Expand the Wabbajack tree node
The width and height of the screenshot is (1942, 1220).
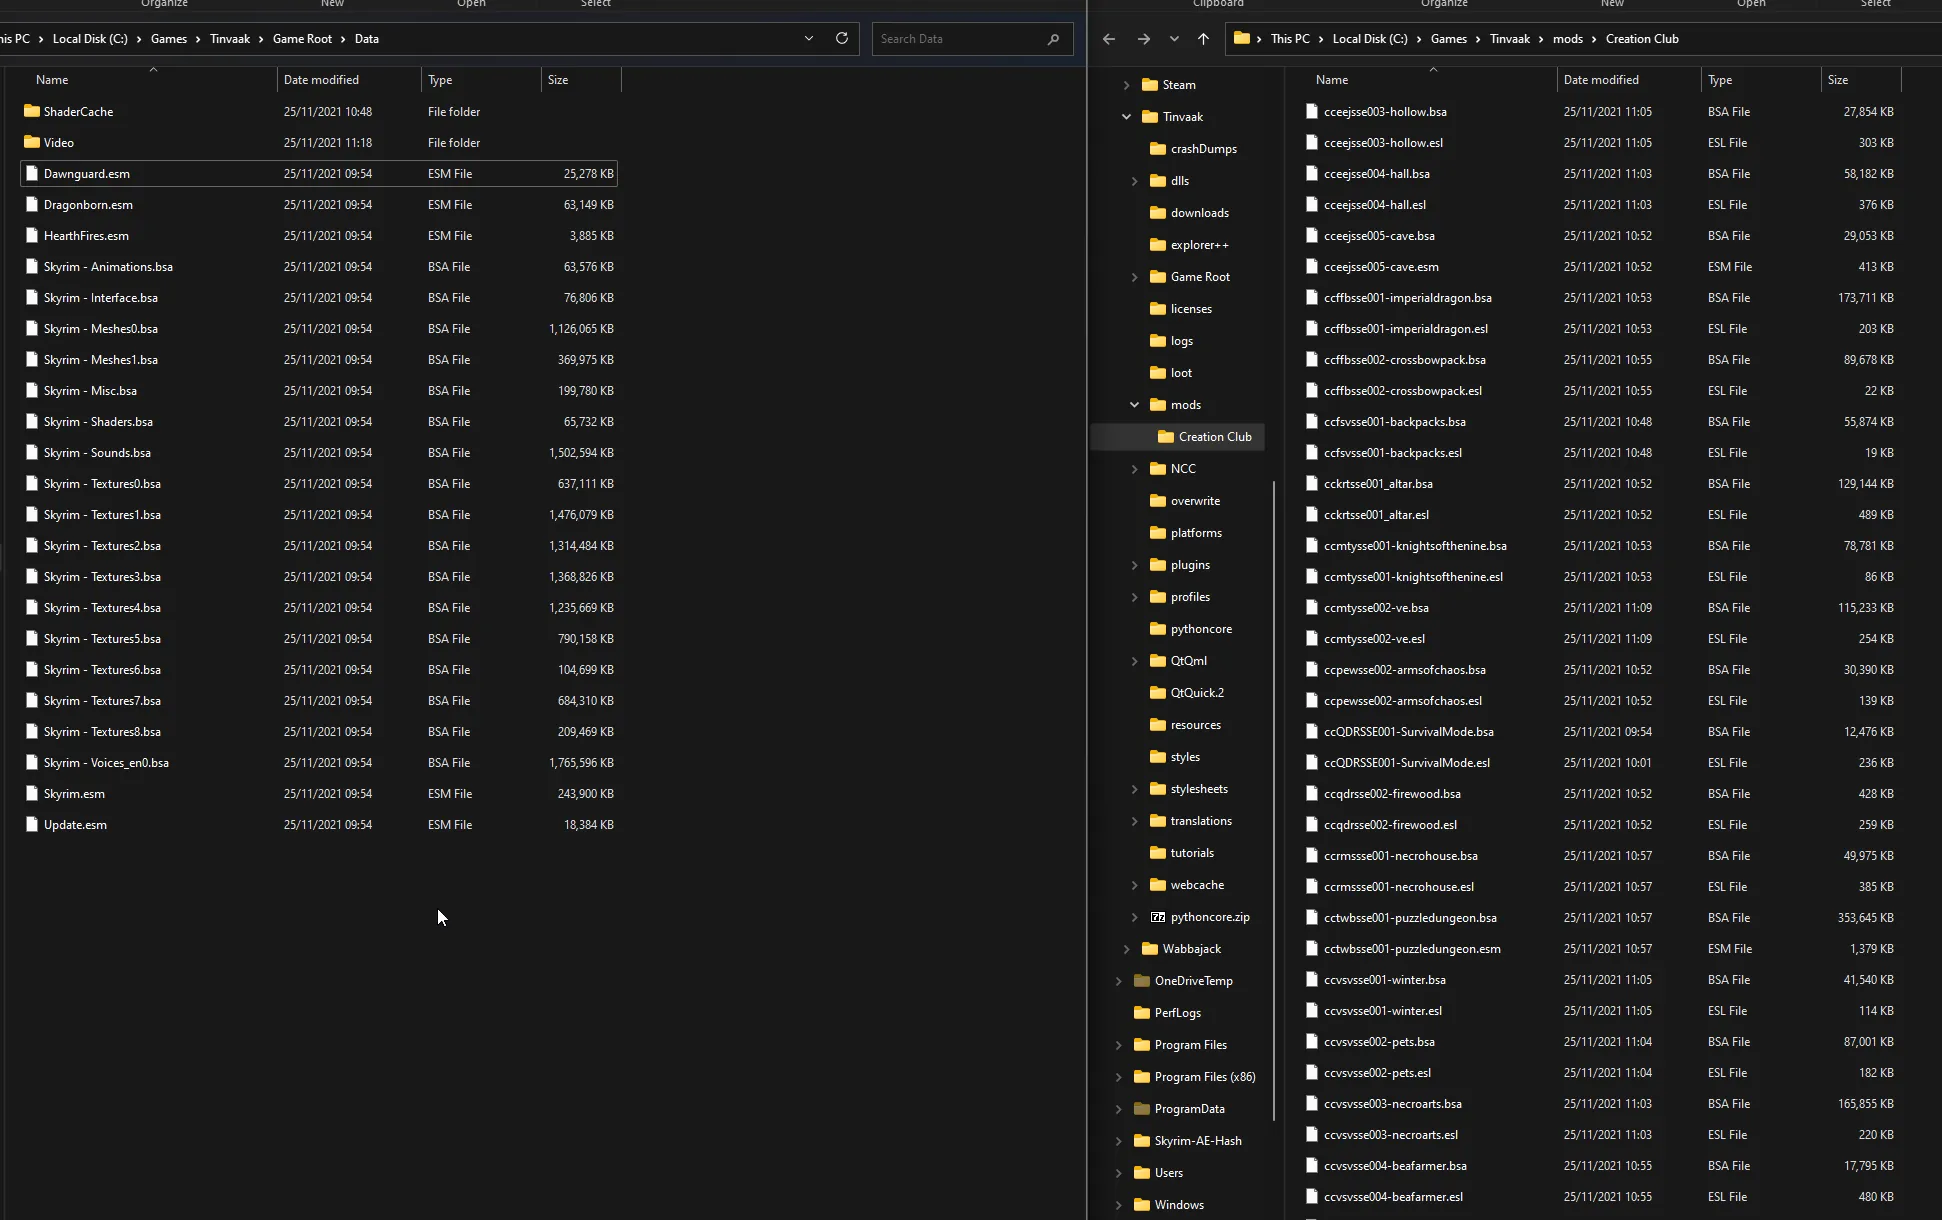[x=1127, y=949]
